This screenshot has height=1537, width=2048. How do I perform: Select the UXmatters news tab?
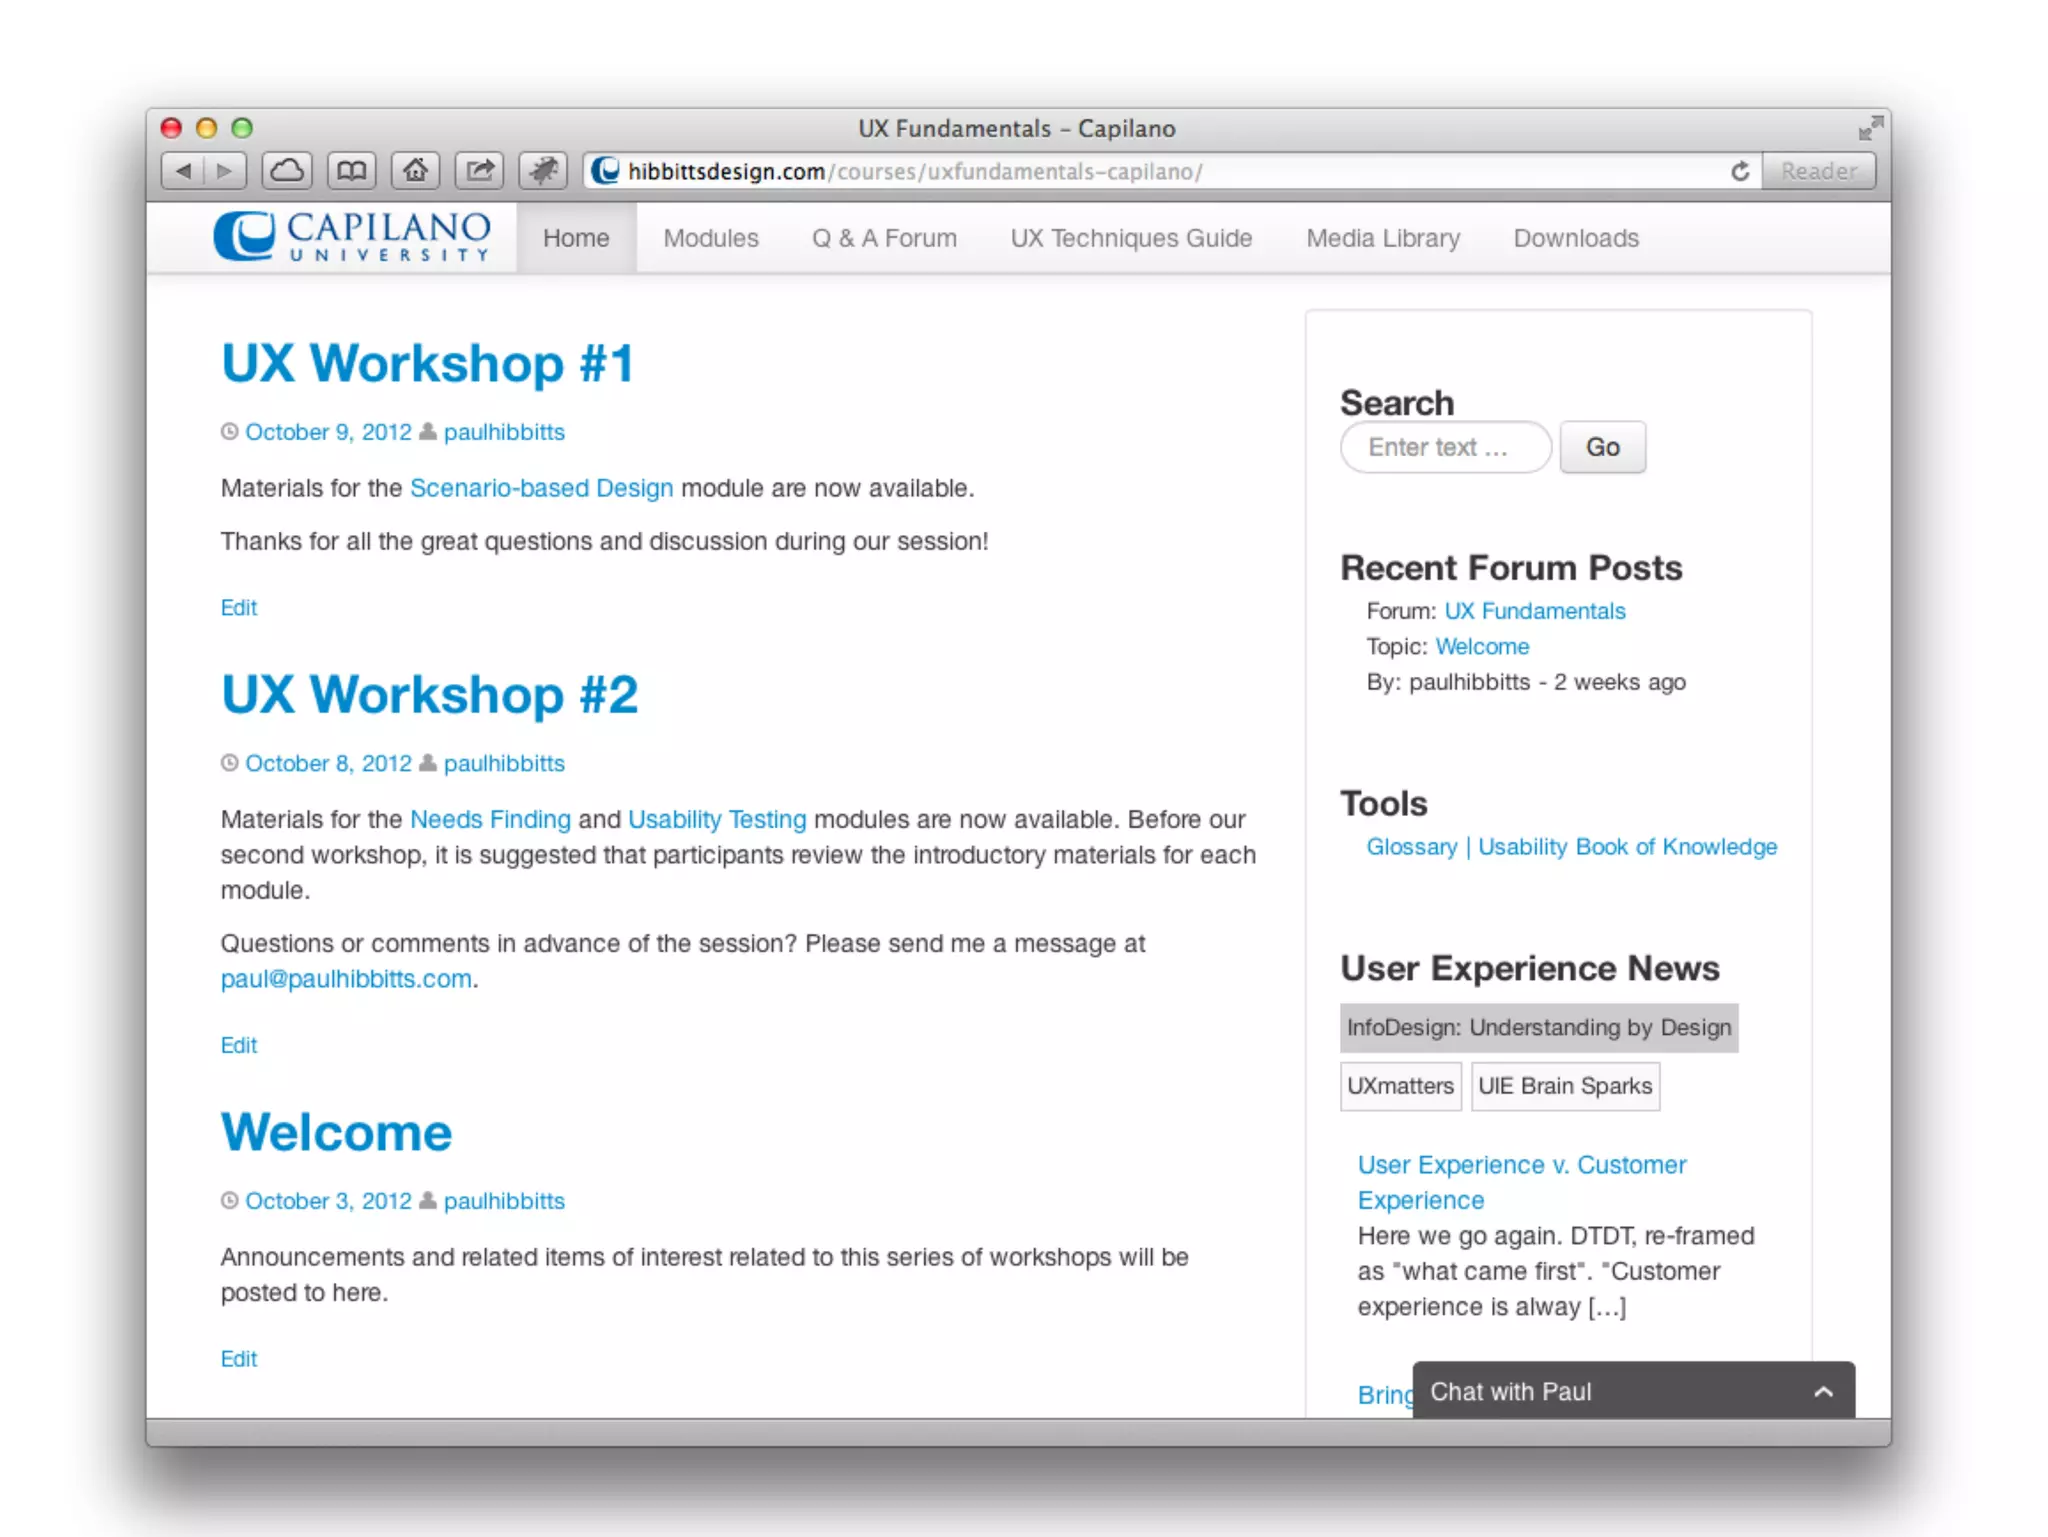click(x=1400, y=1086)
